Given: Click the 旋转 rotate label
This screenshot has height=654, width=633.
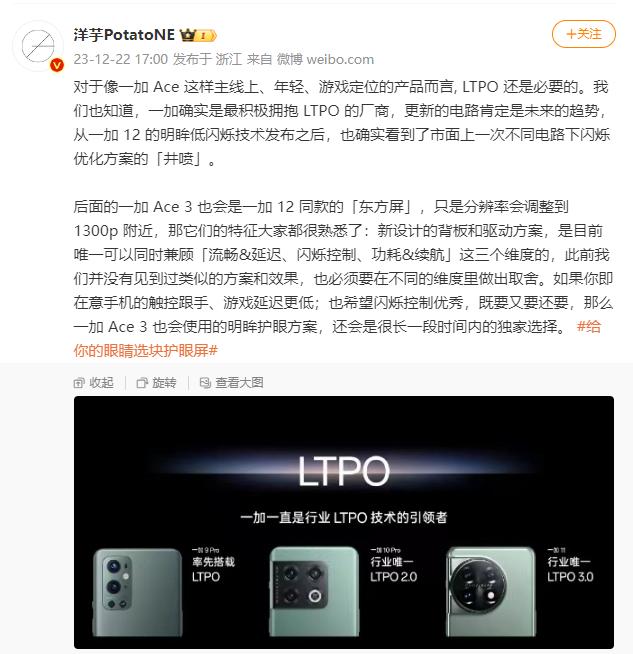Looking at the screenshot, I should tap(164, 382).
